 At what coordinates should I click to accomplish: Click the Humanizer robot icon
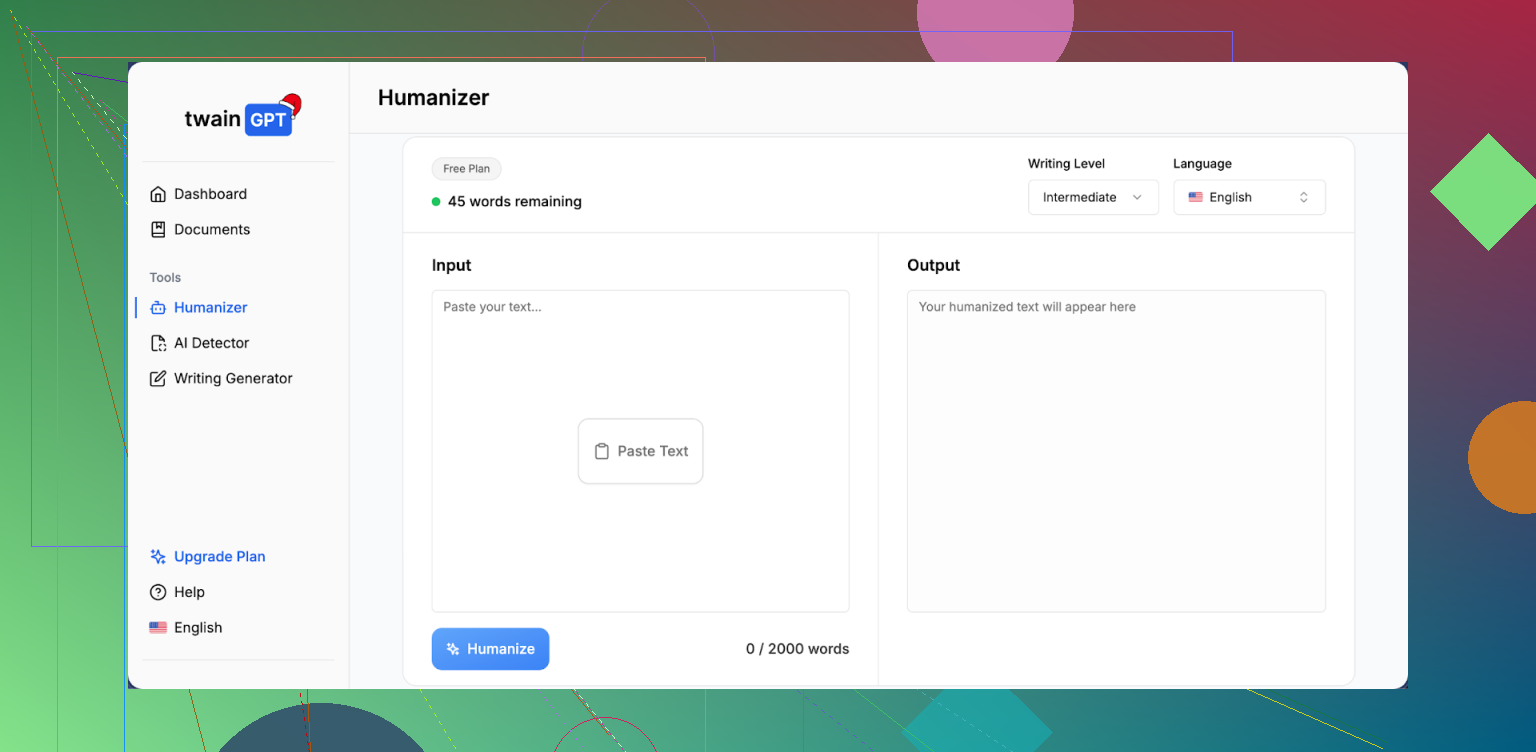click(158, 308)
